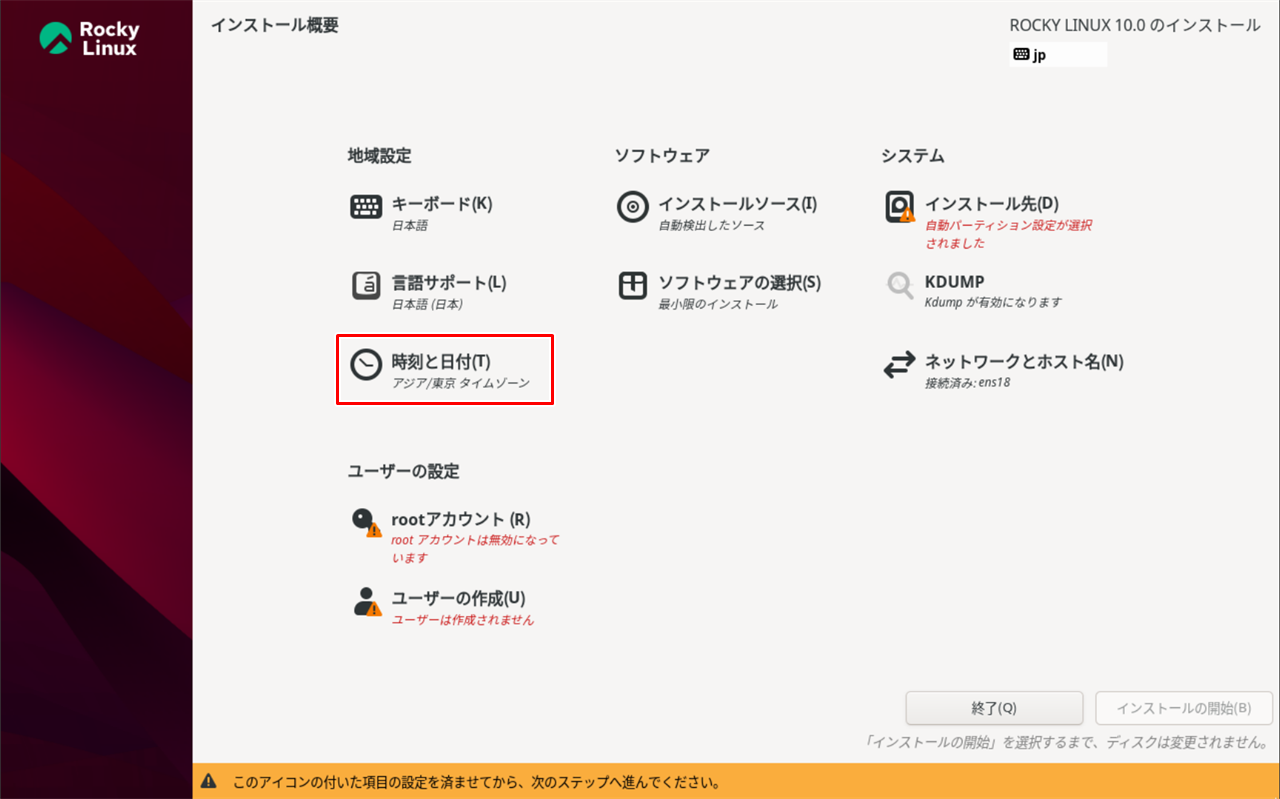Screen dimensions: 1280x799
Task: Click the Rocky Linux logo
Action: tap(90, 38)
